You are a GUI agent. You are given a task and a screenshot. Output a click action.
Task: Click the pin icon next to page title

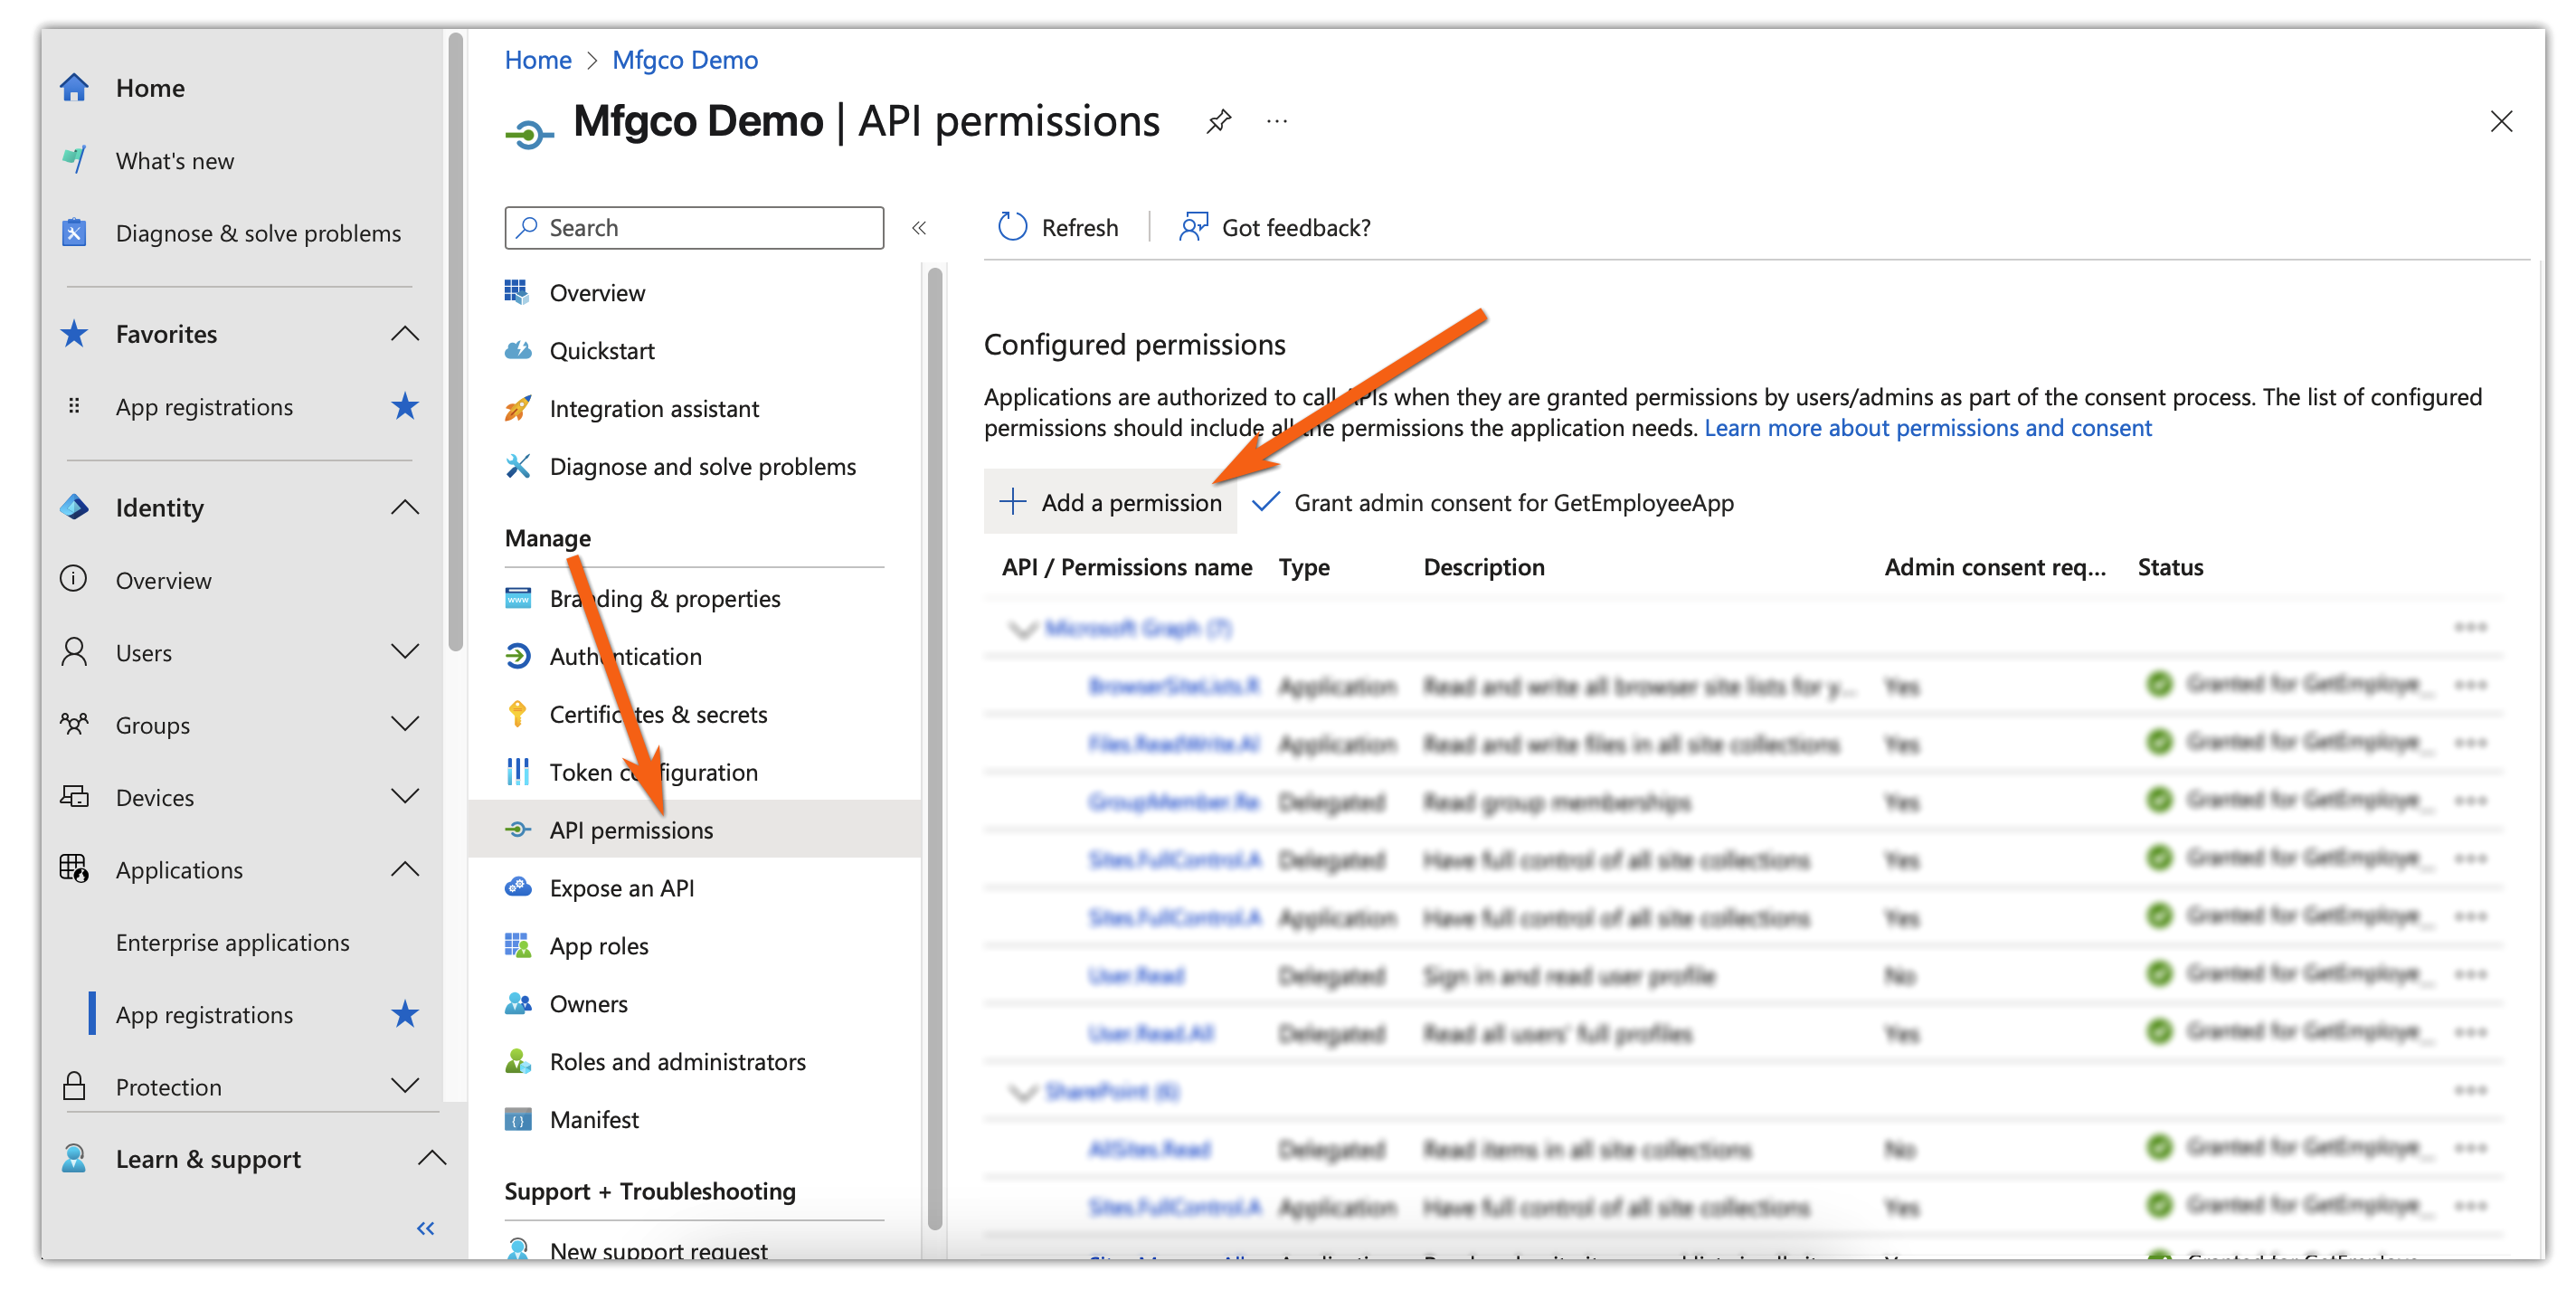pyautogui.click(x=1218, y=122)
